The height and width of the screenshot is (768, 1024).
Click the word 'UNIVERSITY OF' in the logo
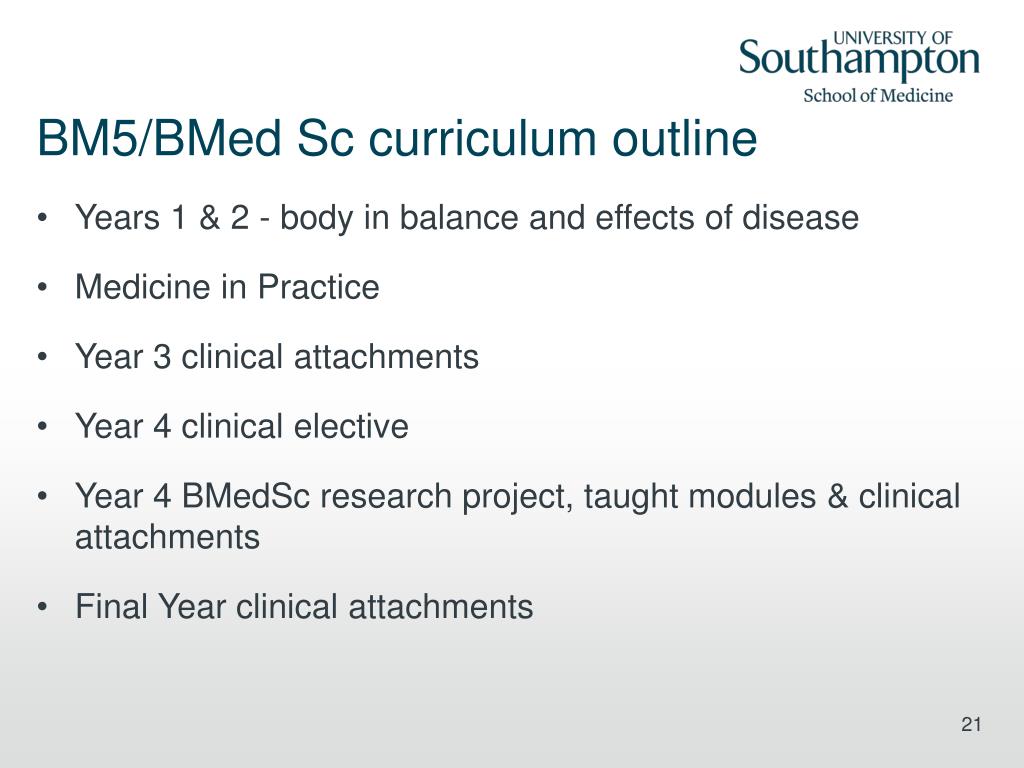[893, 39]
